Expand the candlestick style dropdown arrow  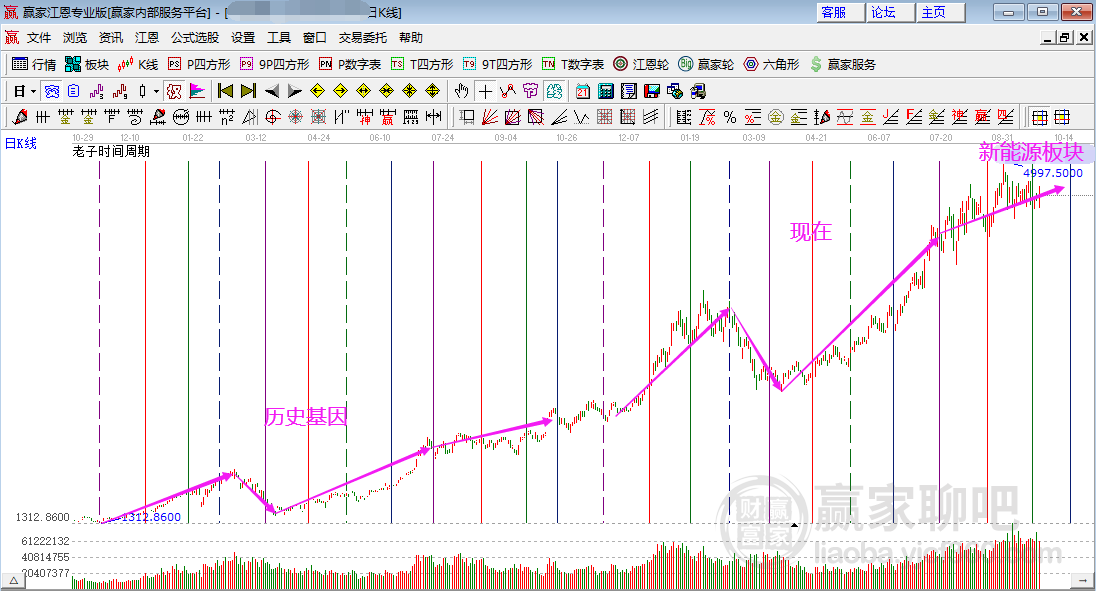pyautogui.click(x=157, y=92)
